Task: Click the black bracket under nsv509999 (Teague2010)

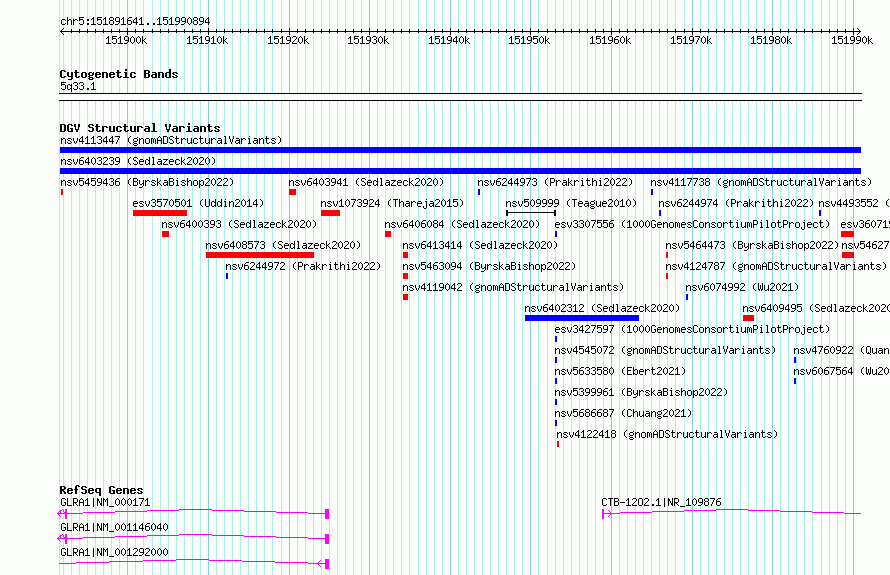Action: [531, 213]
